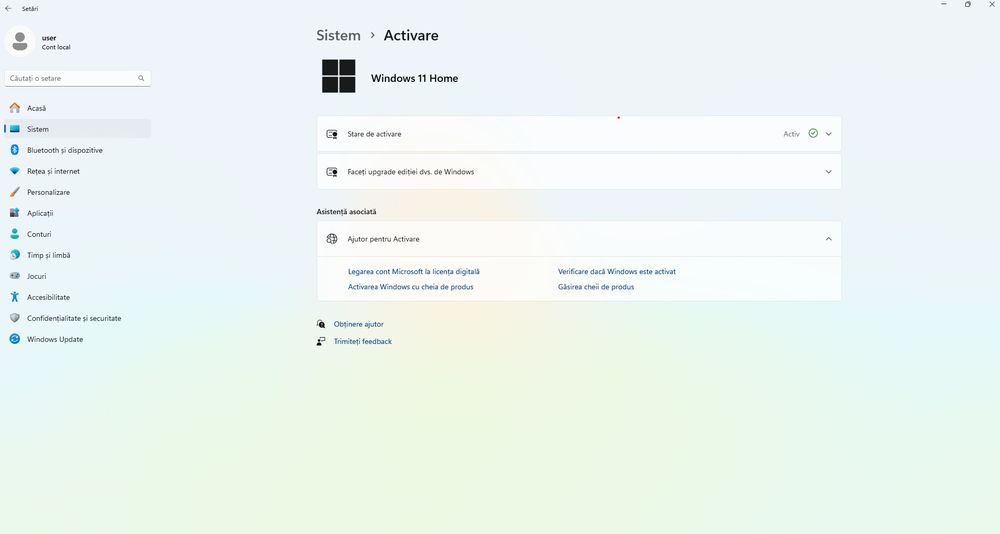Click the Rețea și internet Wi-Fi icon

click(15, 171)
